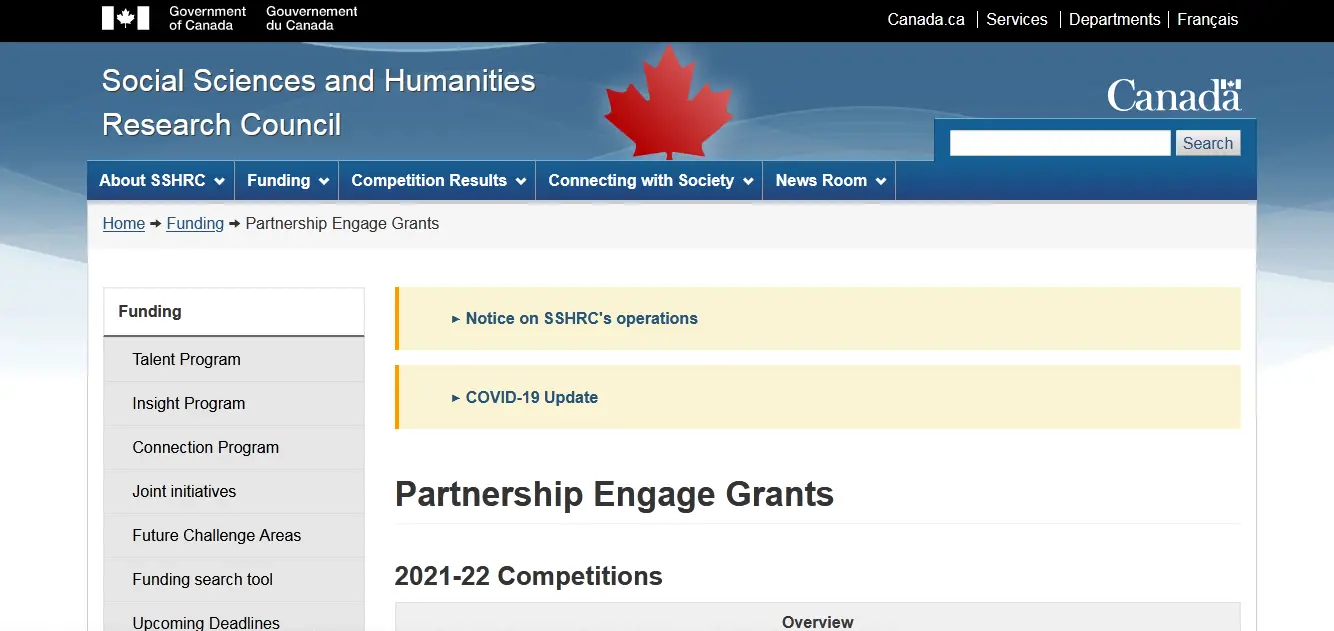Image resolution: width=1334 pixels, height=631 pixels.
Task: Click into the site search field
Action: pos(1059,143)
